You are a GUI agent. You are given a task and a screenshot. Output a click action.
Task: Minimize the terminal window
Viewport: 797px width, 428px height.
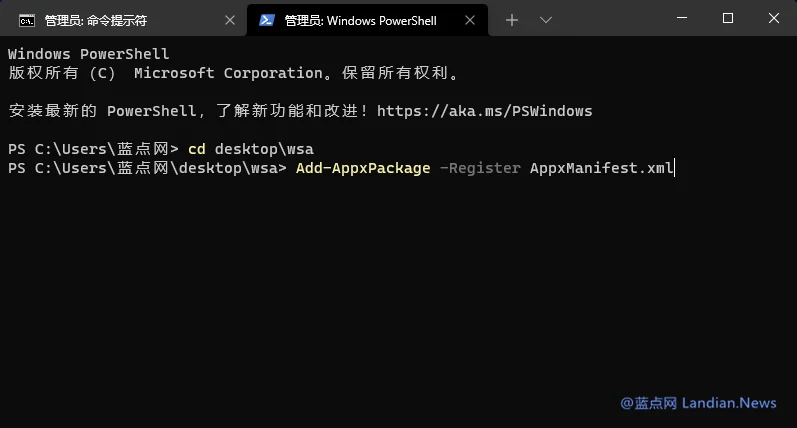[x=682, y=18]
